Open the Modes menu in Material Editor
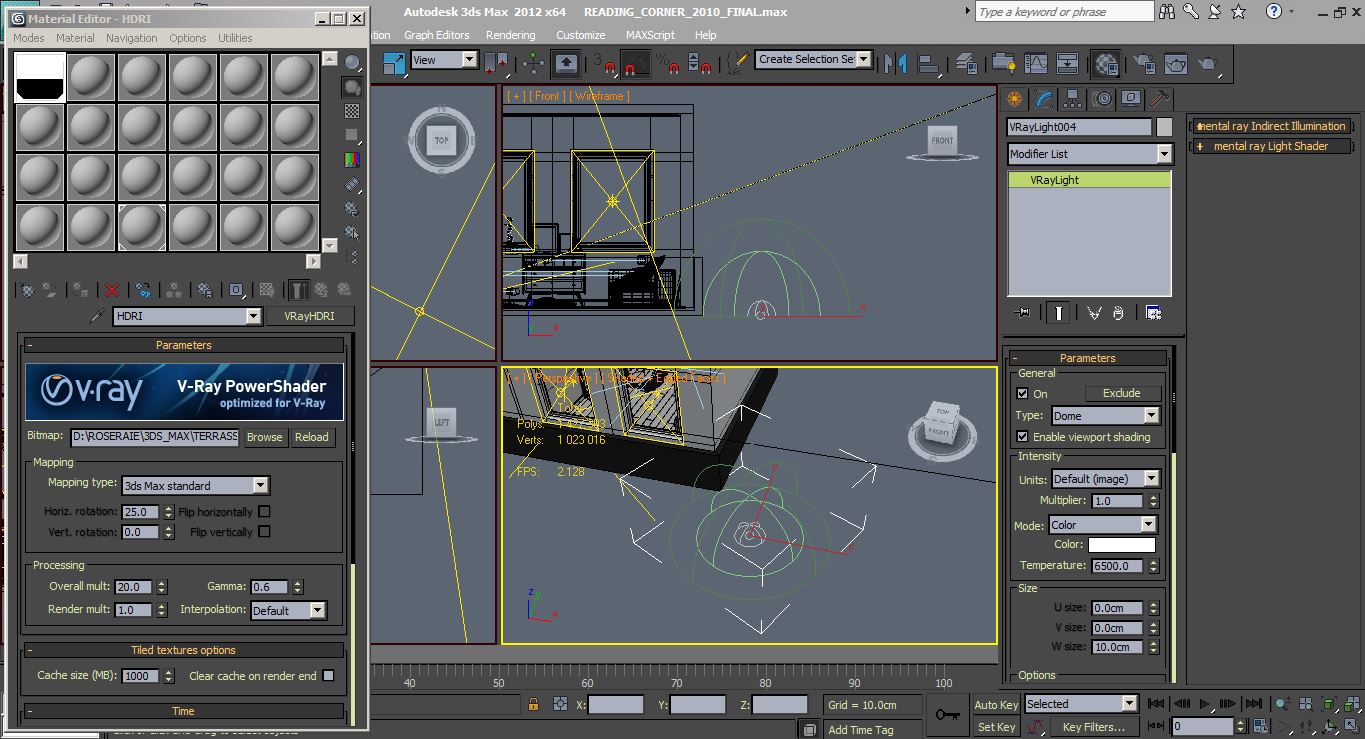This screenshot has height=739, width=1365. (x=28, y=38)
